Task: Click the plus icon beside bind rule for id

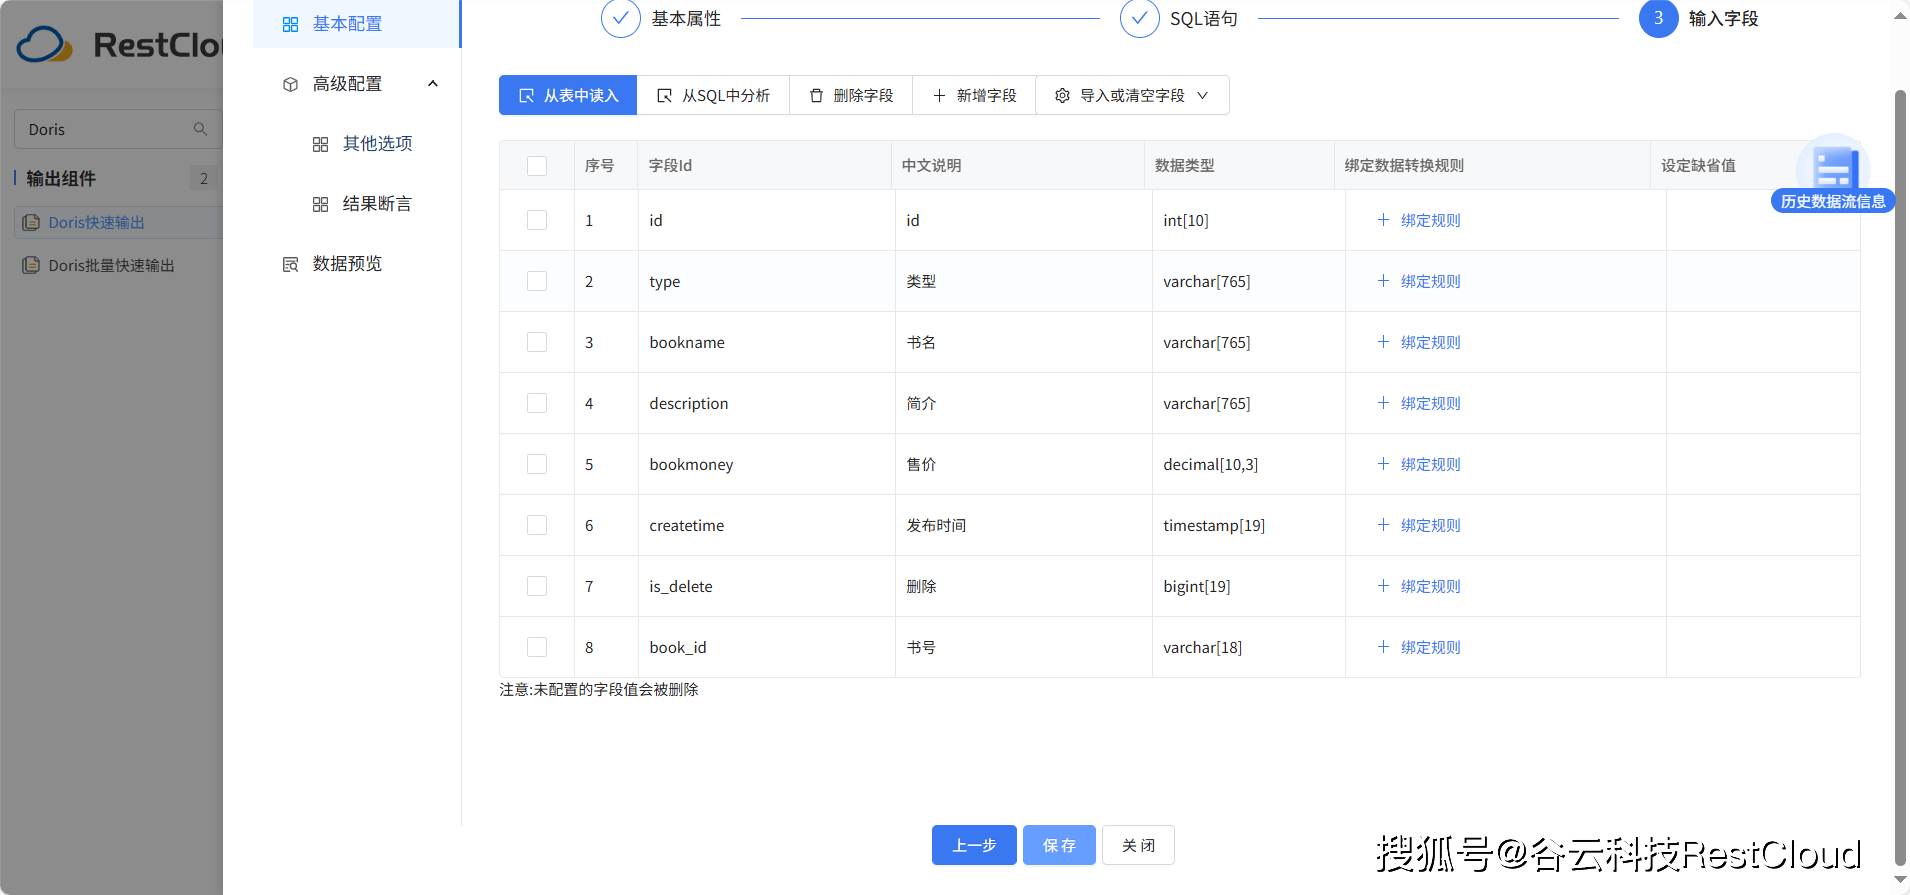Action: [1383, 220]
